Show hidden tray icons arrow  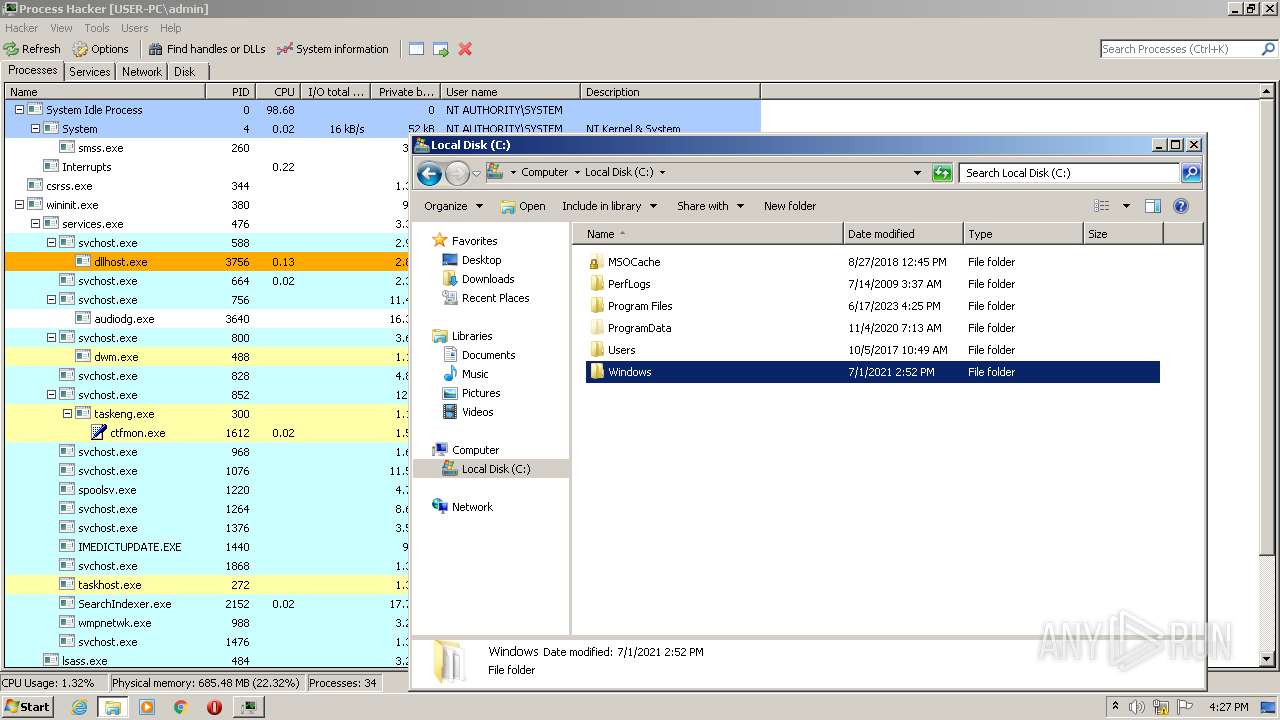click(x=1115, y=707)
